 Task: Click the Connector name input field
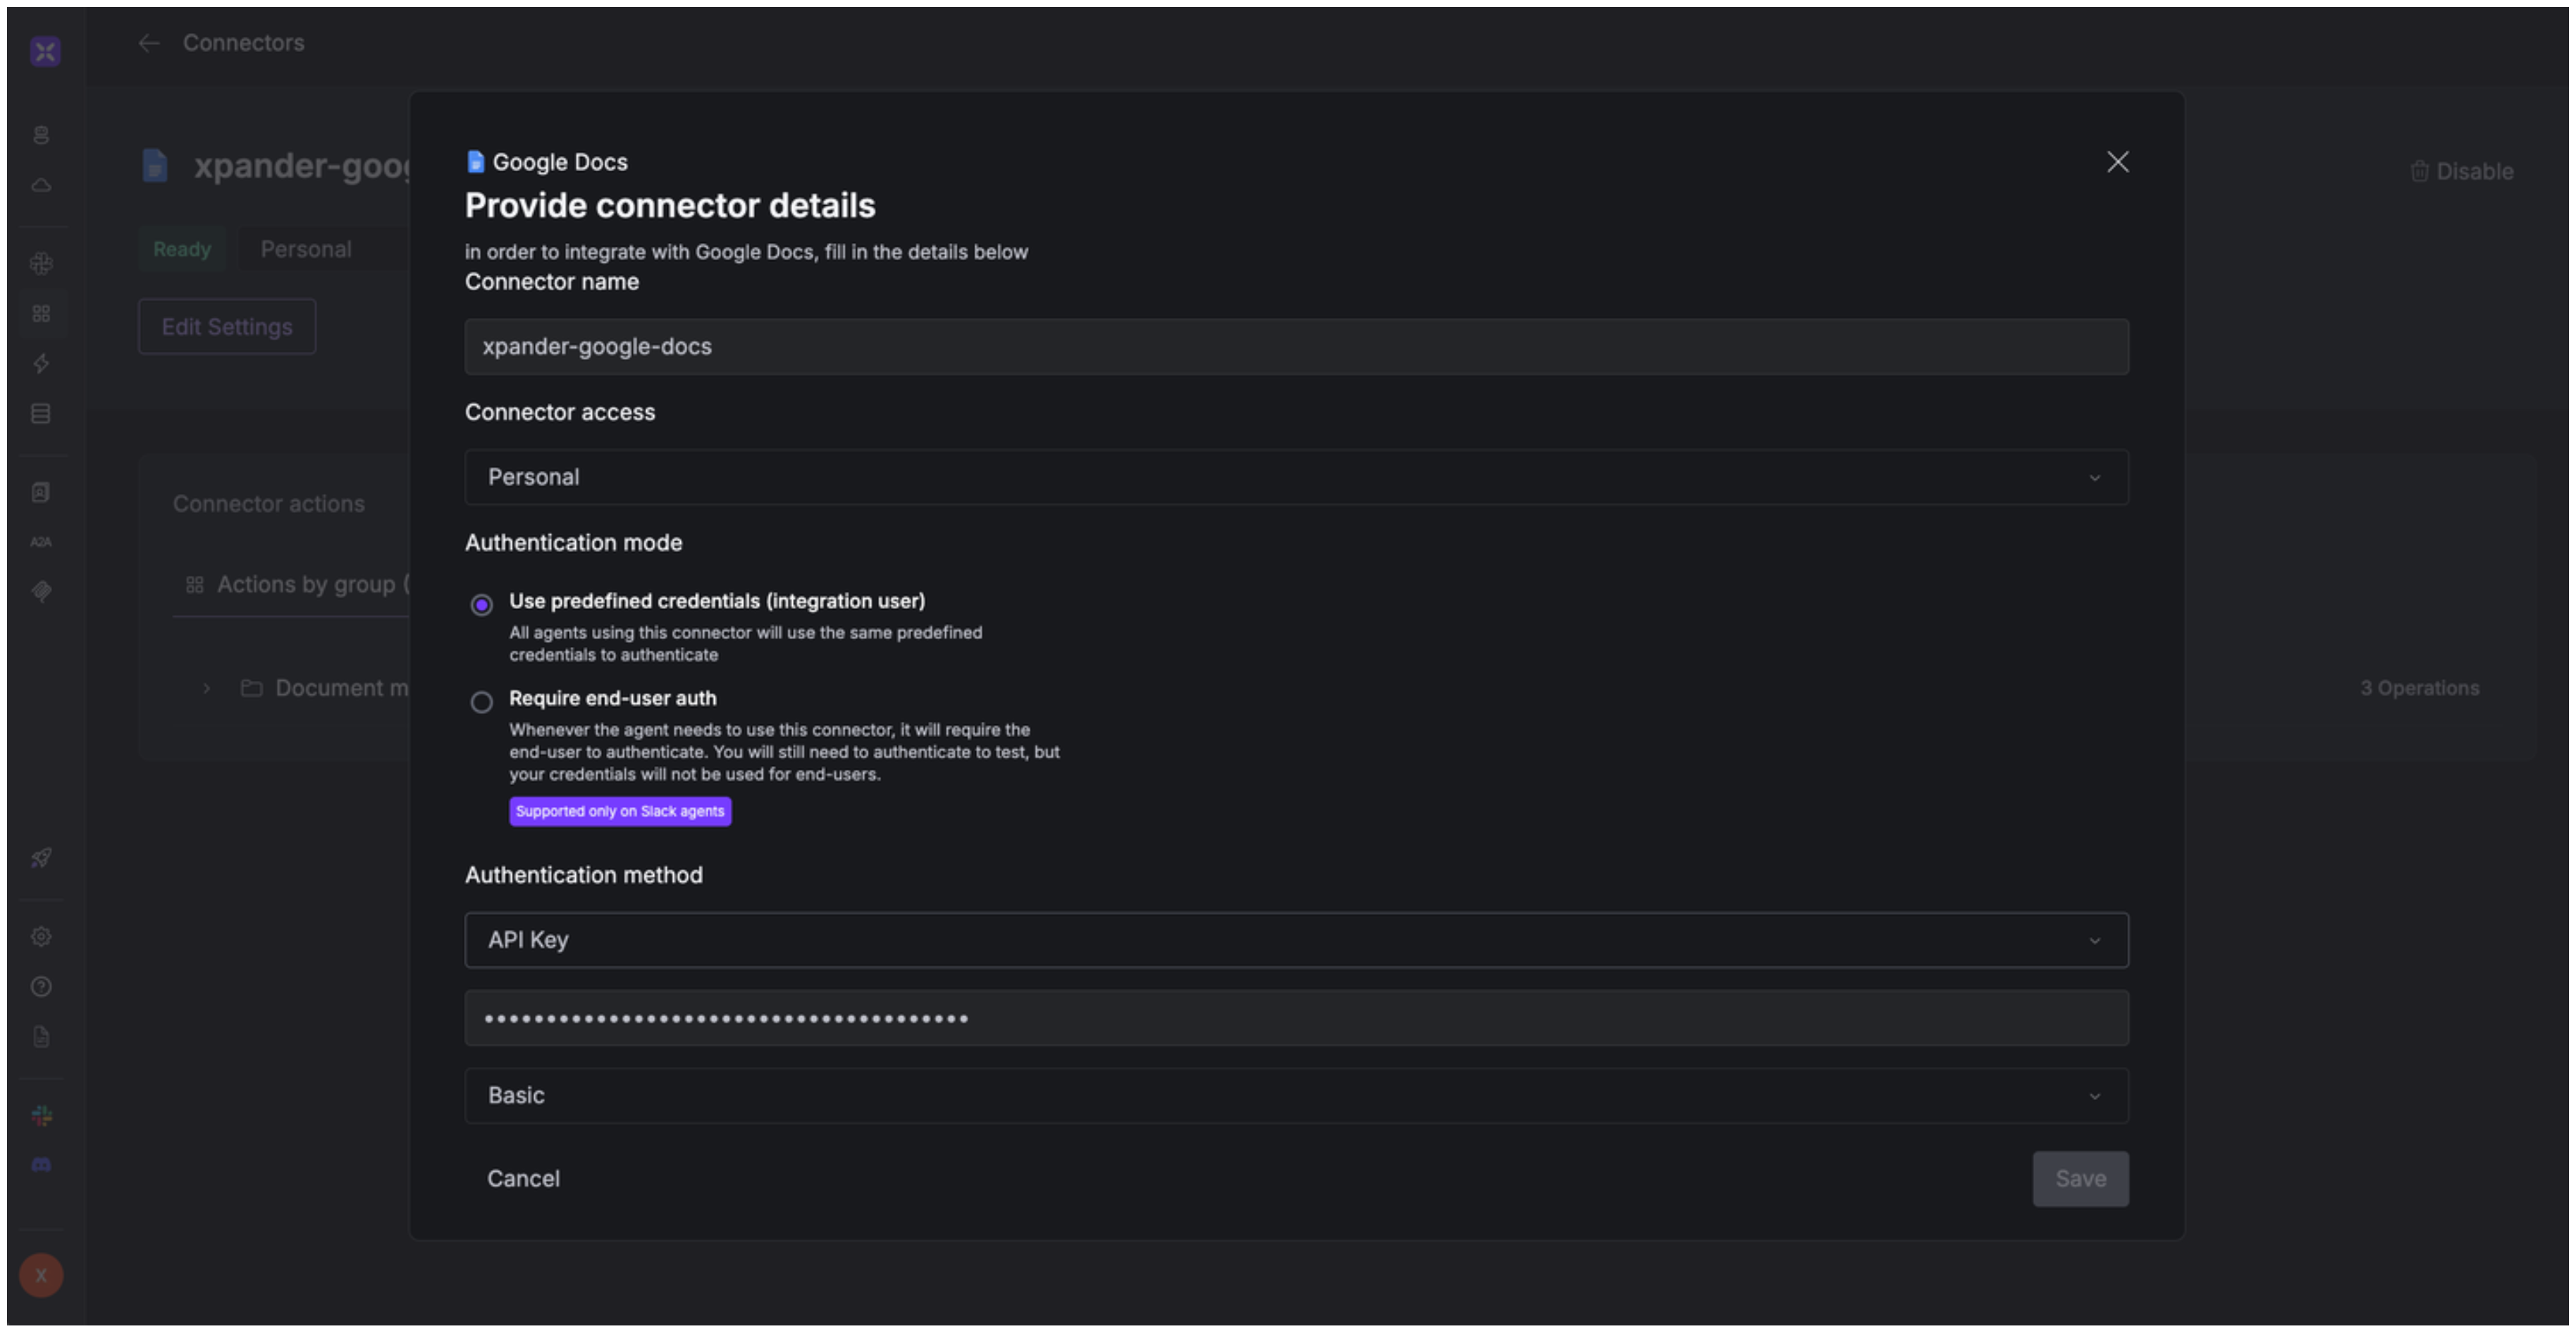pyautogui.click(x=1296, y=347)
